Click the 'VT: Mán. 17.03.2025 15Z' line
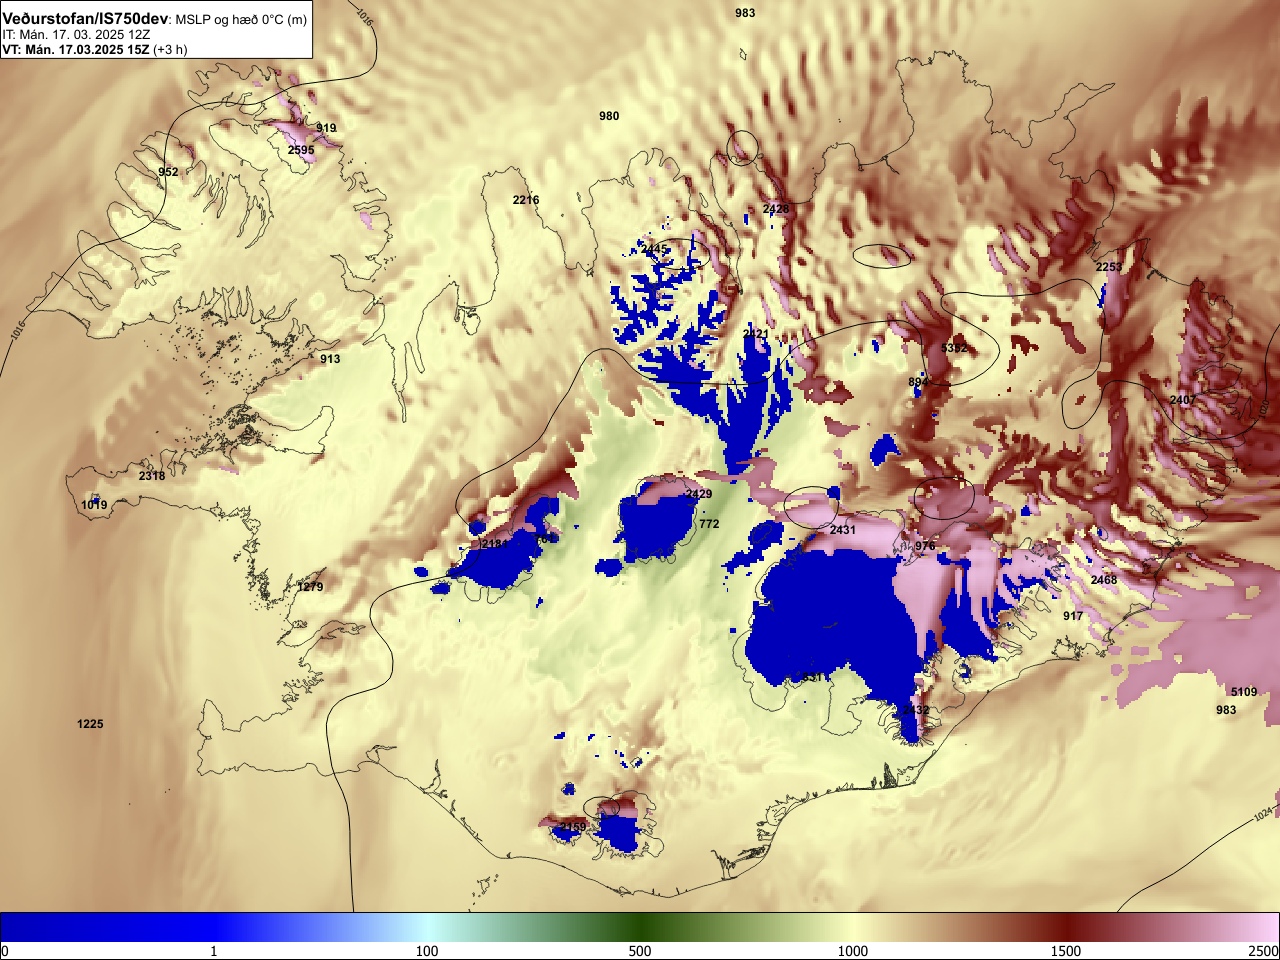The height and width of the screenshot is (960, 1280). click(x=76, y=49)
